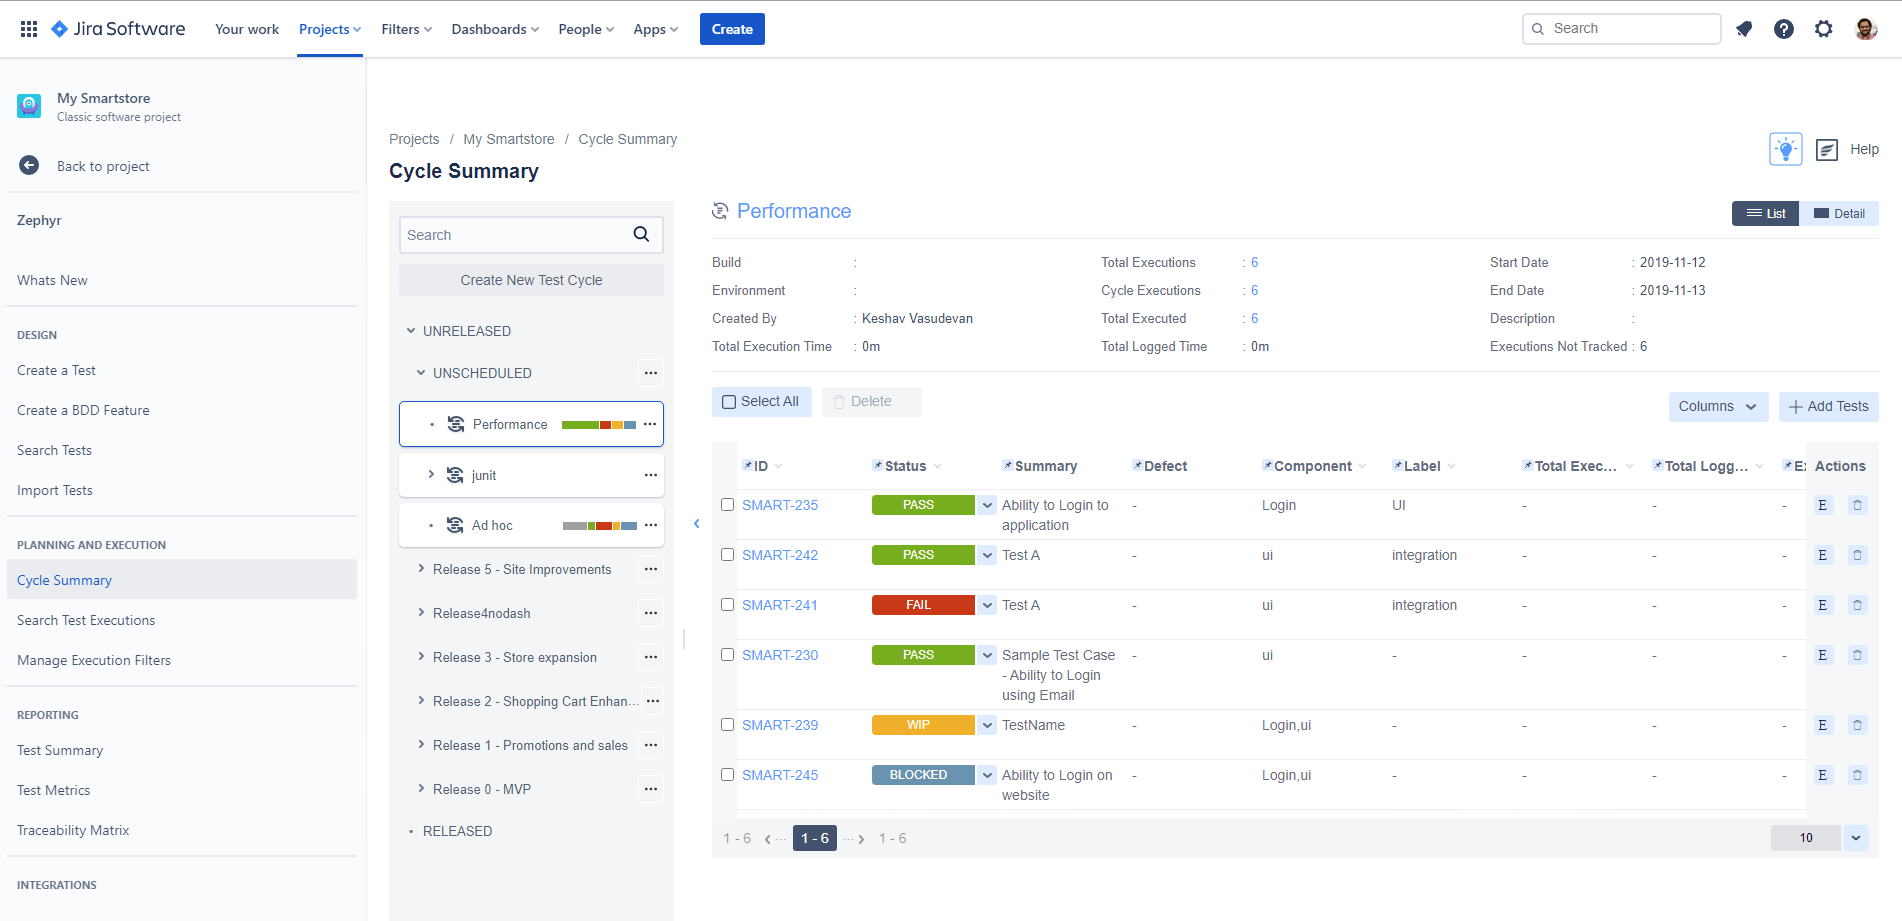Open the page size dropdown showing 10
Image resolution: width=1902 pixels, height=921 pixels.
(1856, 838)
